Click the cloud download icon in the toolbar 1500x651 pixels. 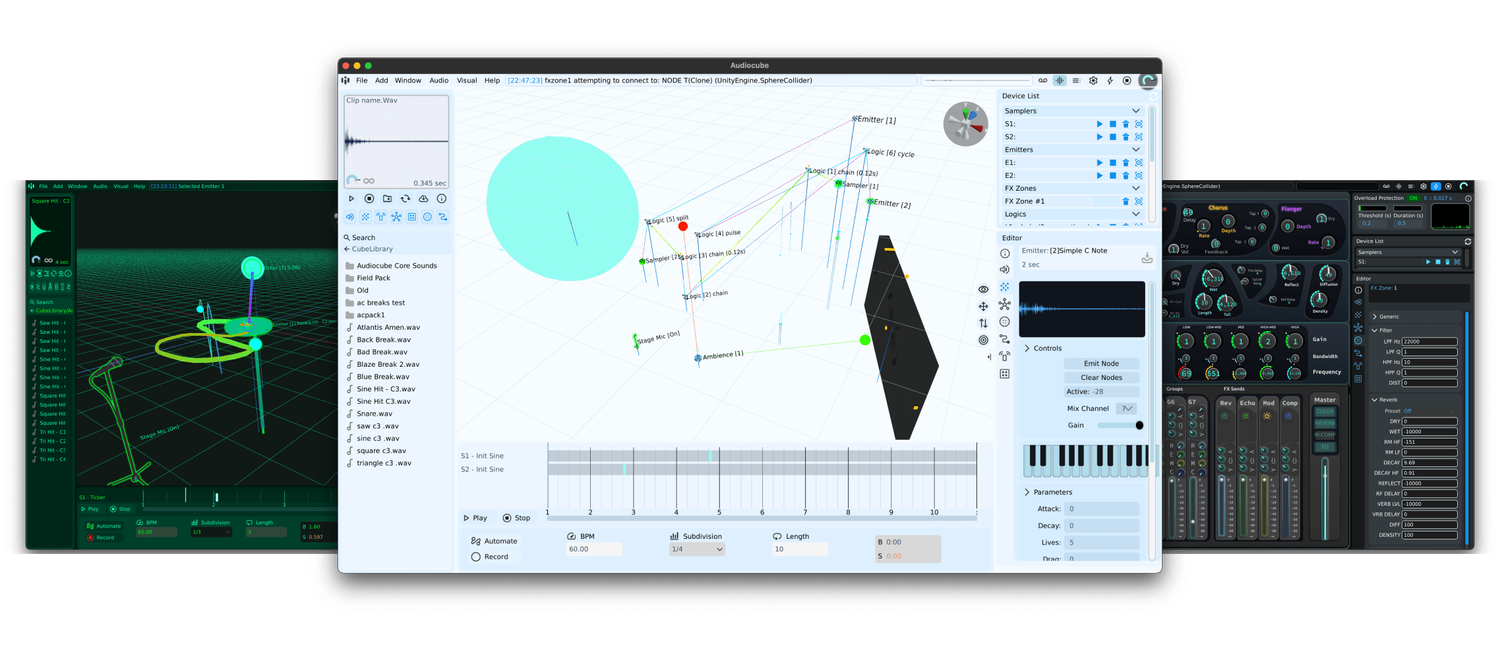coord(422,198)
